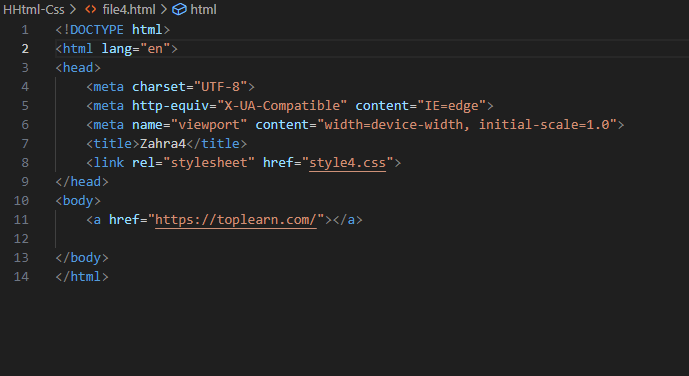Viewport: 689px width, 376px height.
Task: Click the Zahra4 title text
Action: coord(163,144)
